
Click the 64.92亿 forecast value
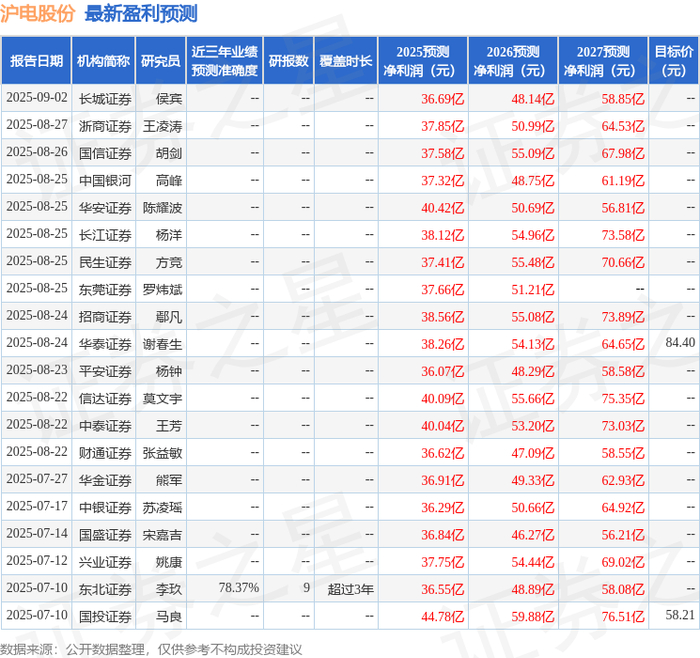[623, 507]
